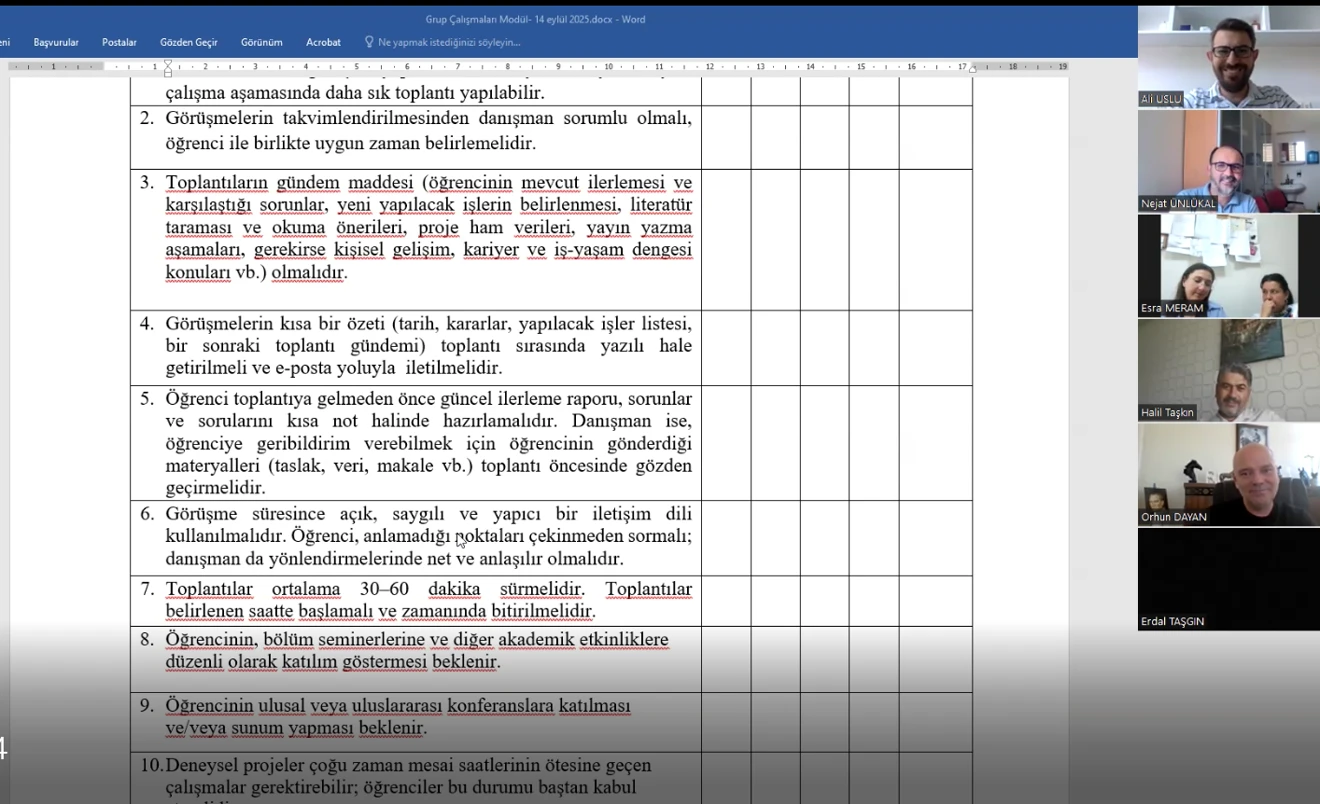Select Nejat ÜNLÜKAL's video tile
This screenshot has height=804, width=1320.
1228,160
